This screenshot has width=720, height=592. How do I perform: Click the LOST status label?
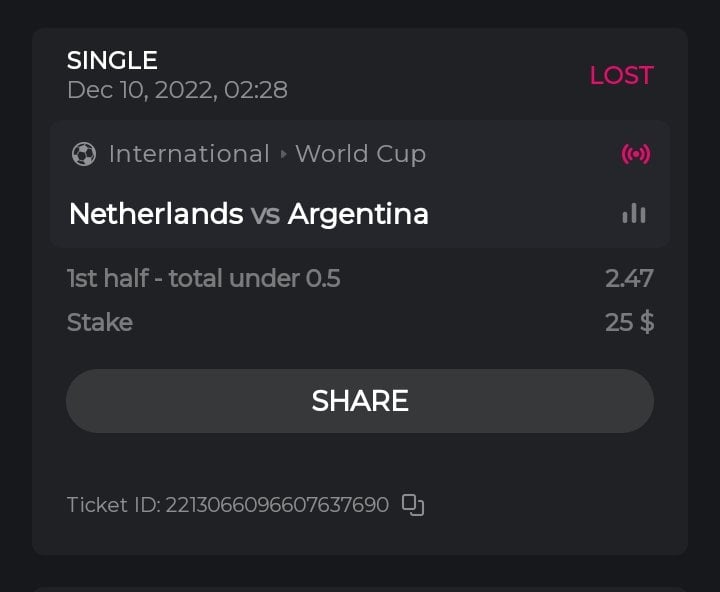(621, 75)
